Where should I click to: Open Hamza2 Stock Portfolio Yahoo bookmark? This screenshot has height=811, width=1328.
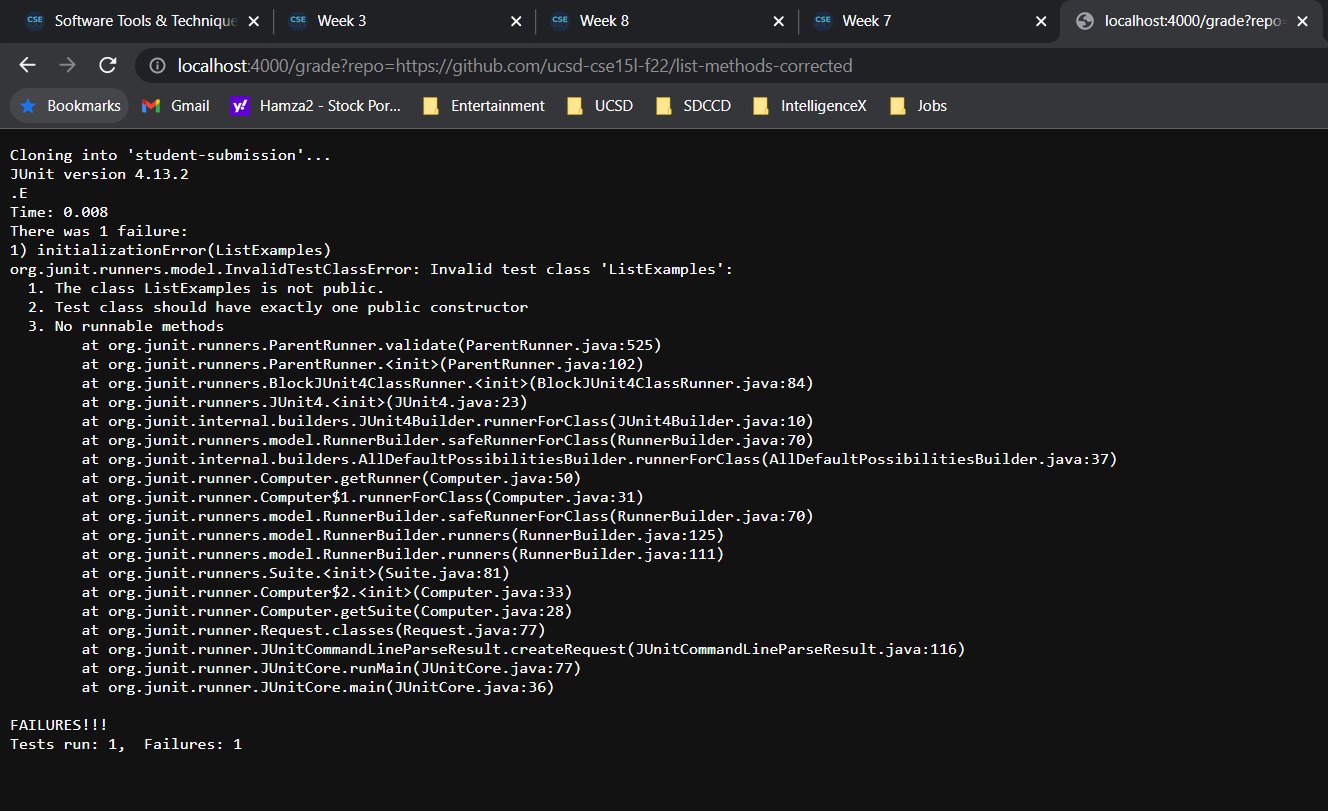click(x=315, y=106)
